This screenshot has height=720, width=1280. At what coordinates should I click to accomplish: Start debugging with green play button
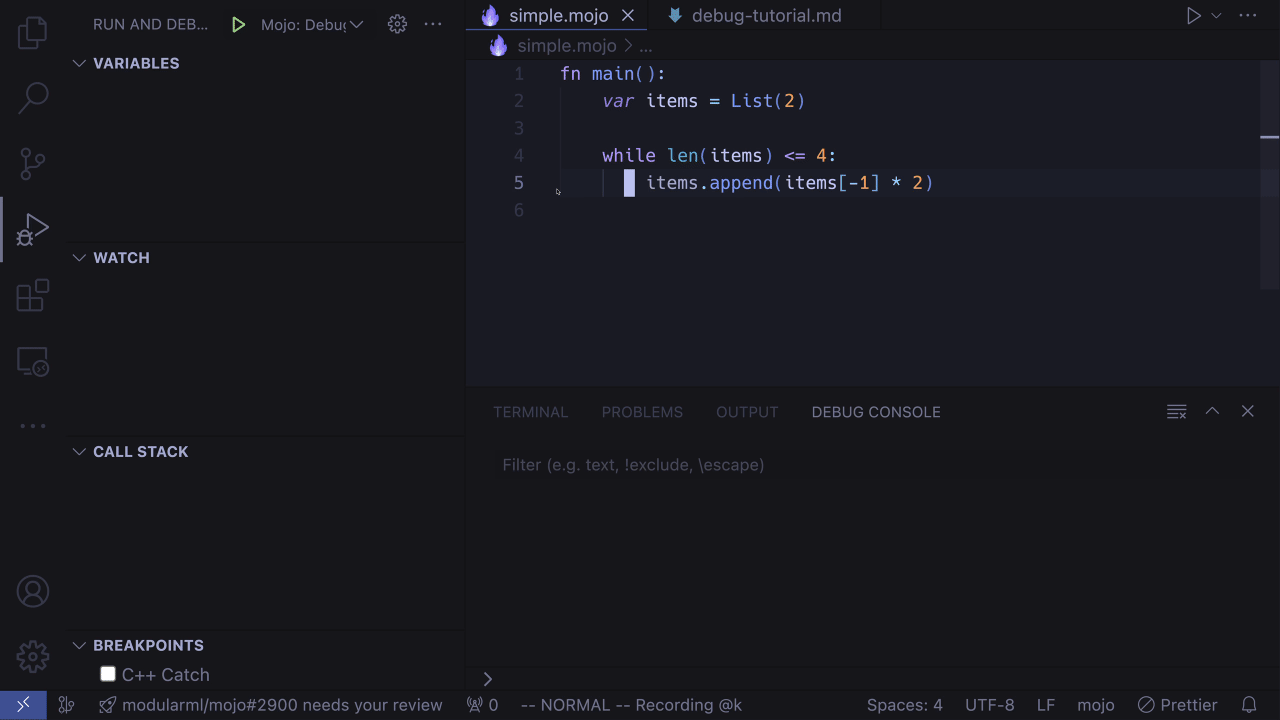[x=238, y=24]
